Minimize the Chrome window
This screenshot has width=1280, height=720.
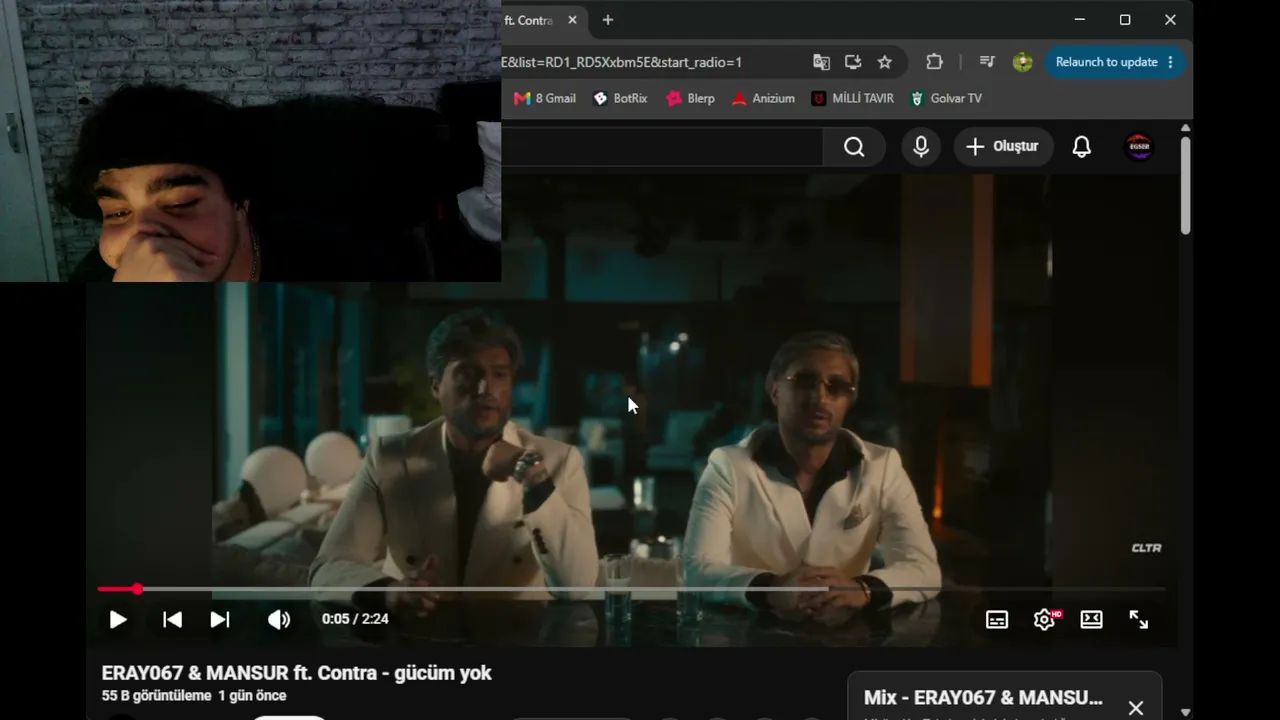point(1079,20)
